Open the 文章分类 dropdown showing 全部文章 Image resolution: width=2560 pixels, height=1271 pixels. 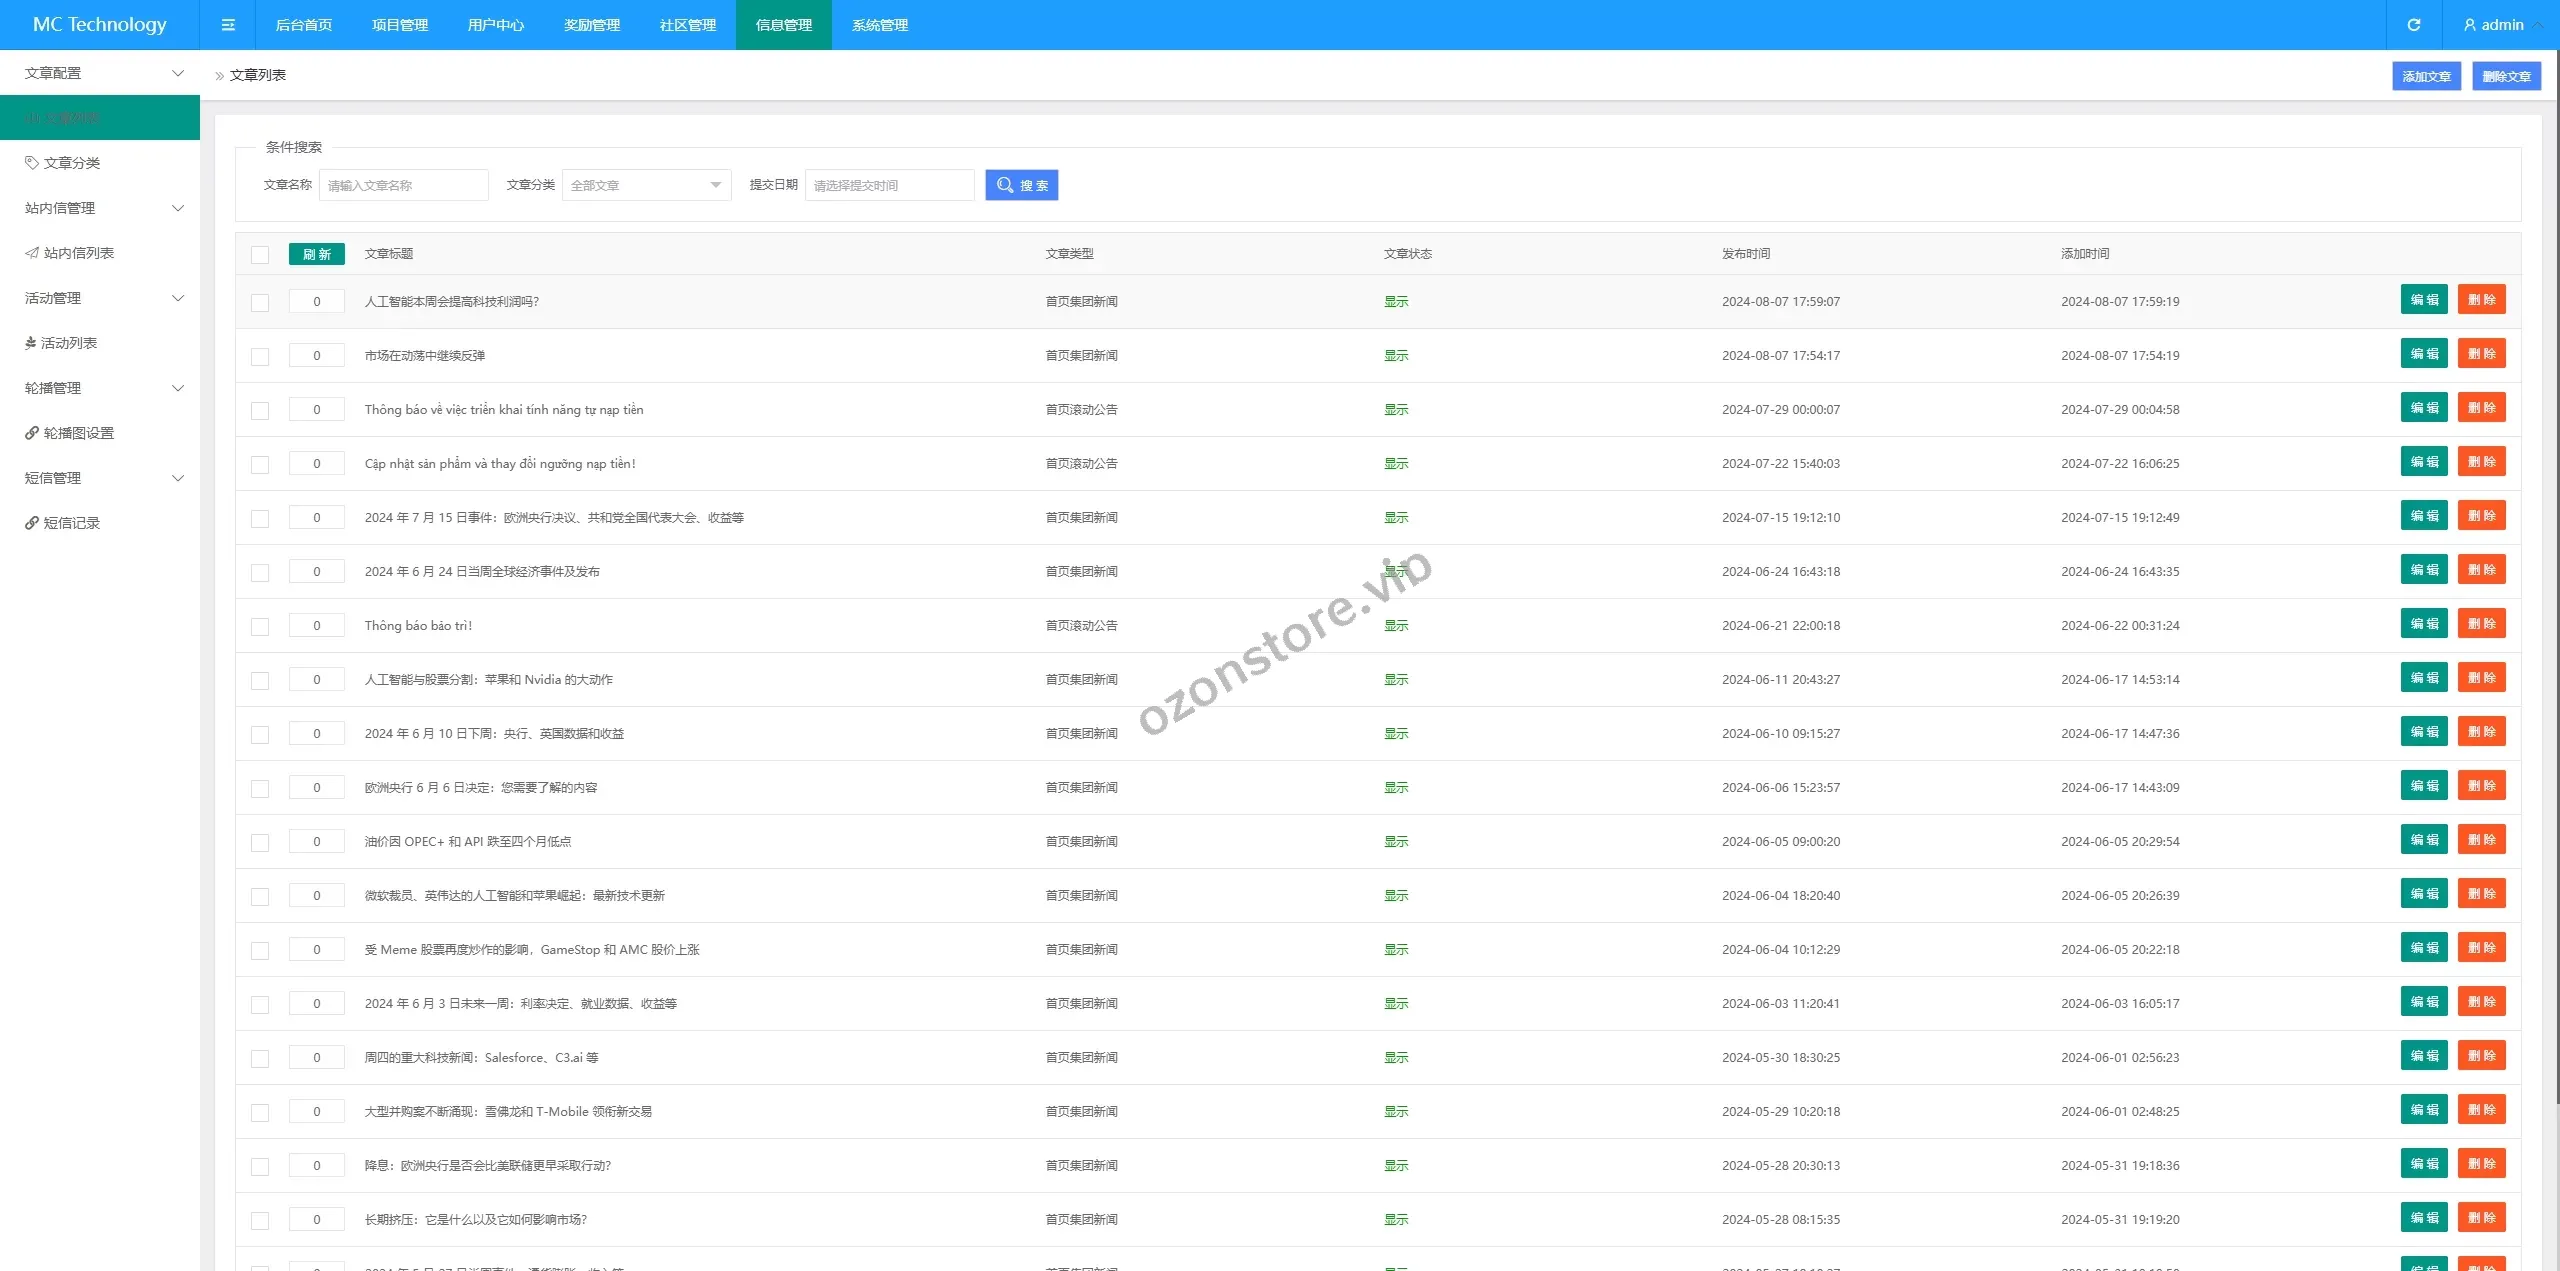click(646, 185)
